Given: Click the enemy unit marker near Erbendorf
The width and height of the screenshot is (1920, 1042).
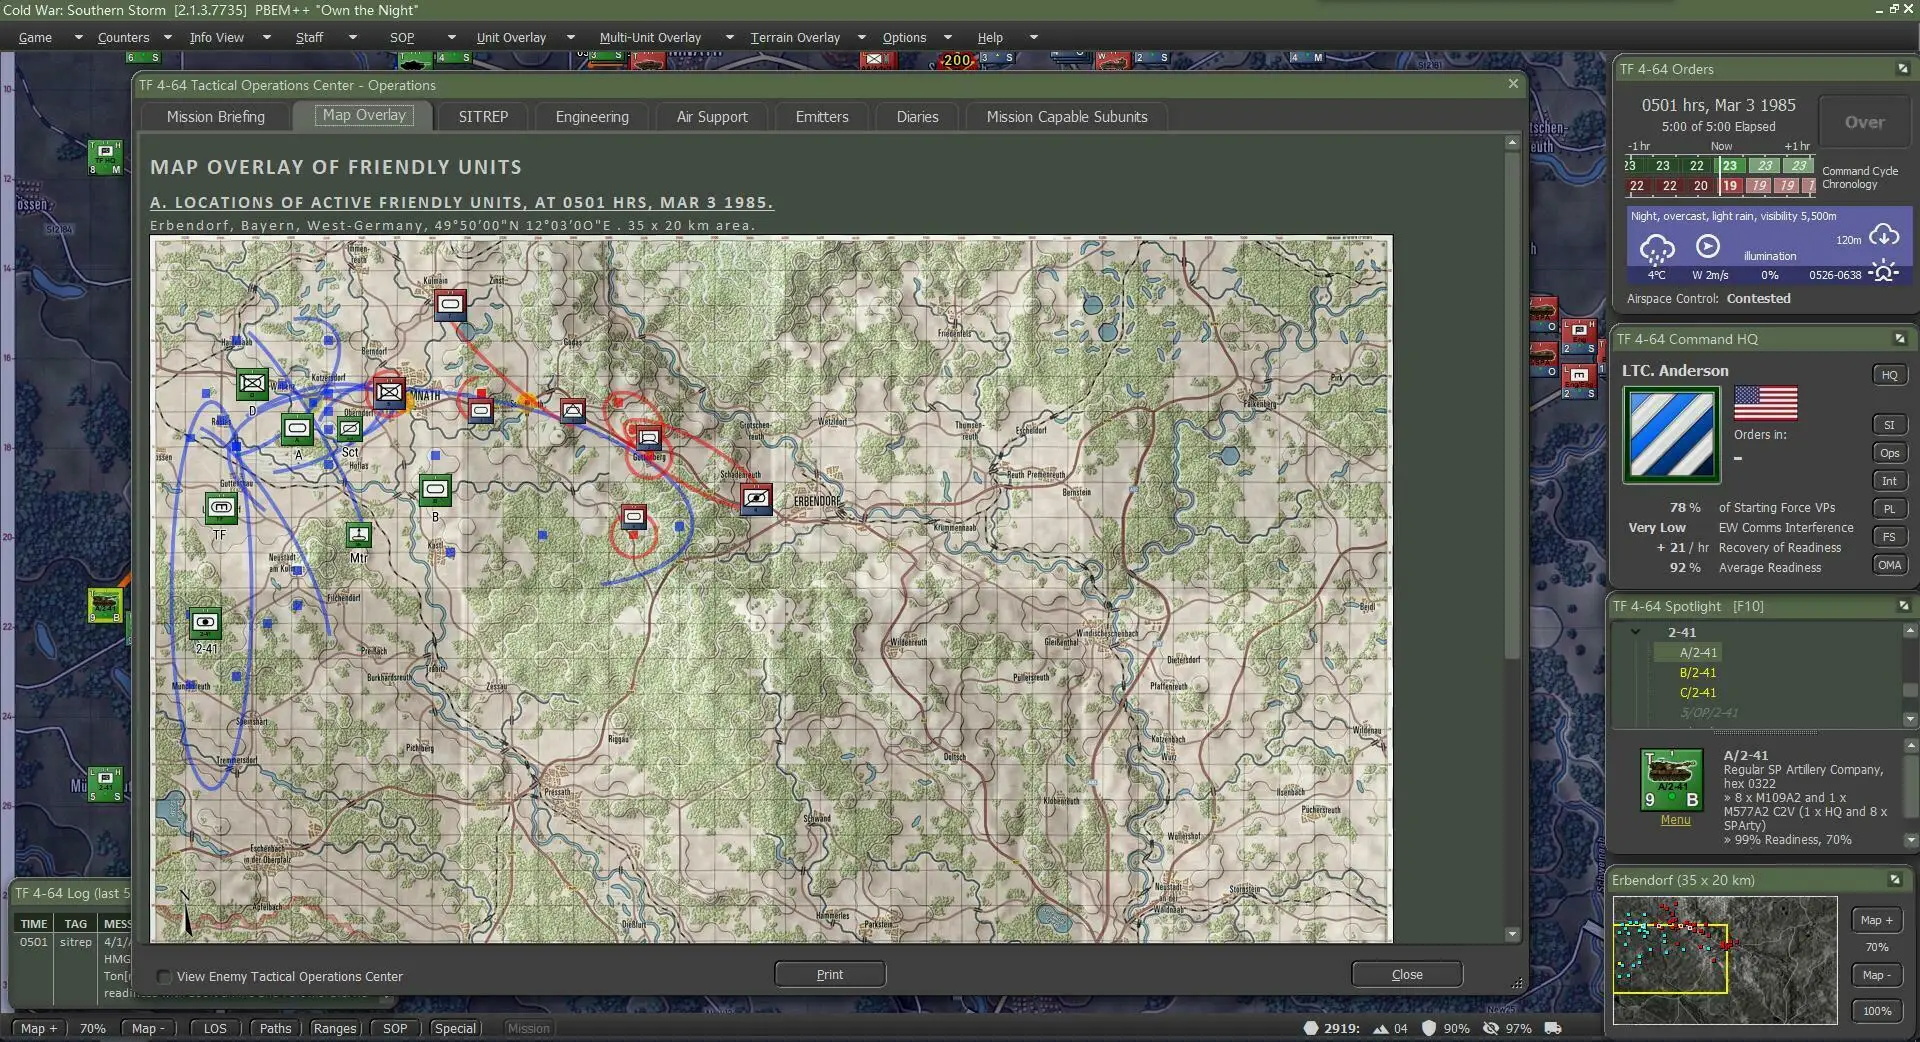Looking at the screenshot, I should pos(757,498).
